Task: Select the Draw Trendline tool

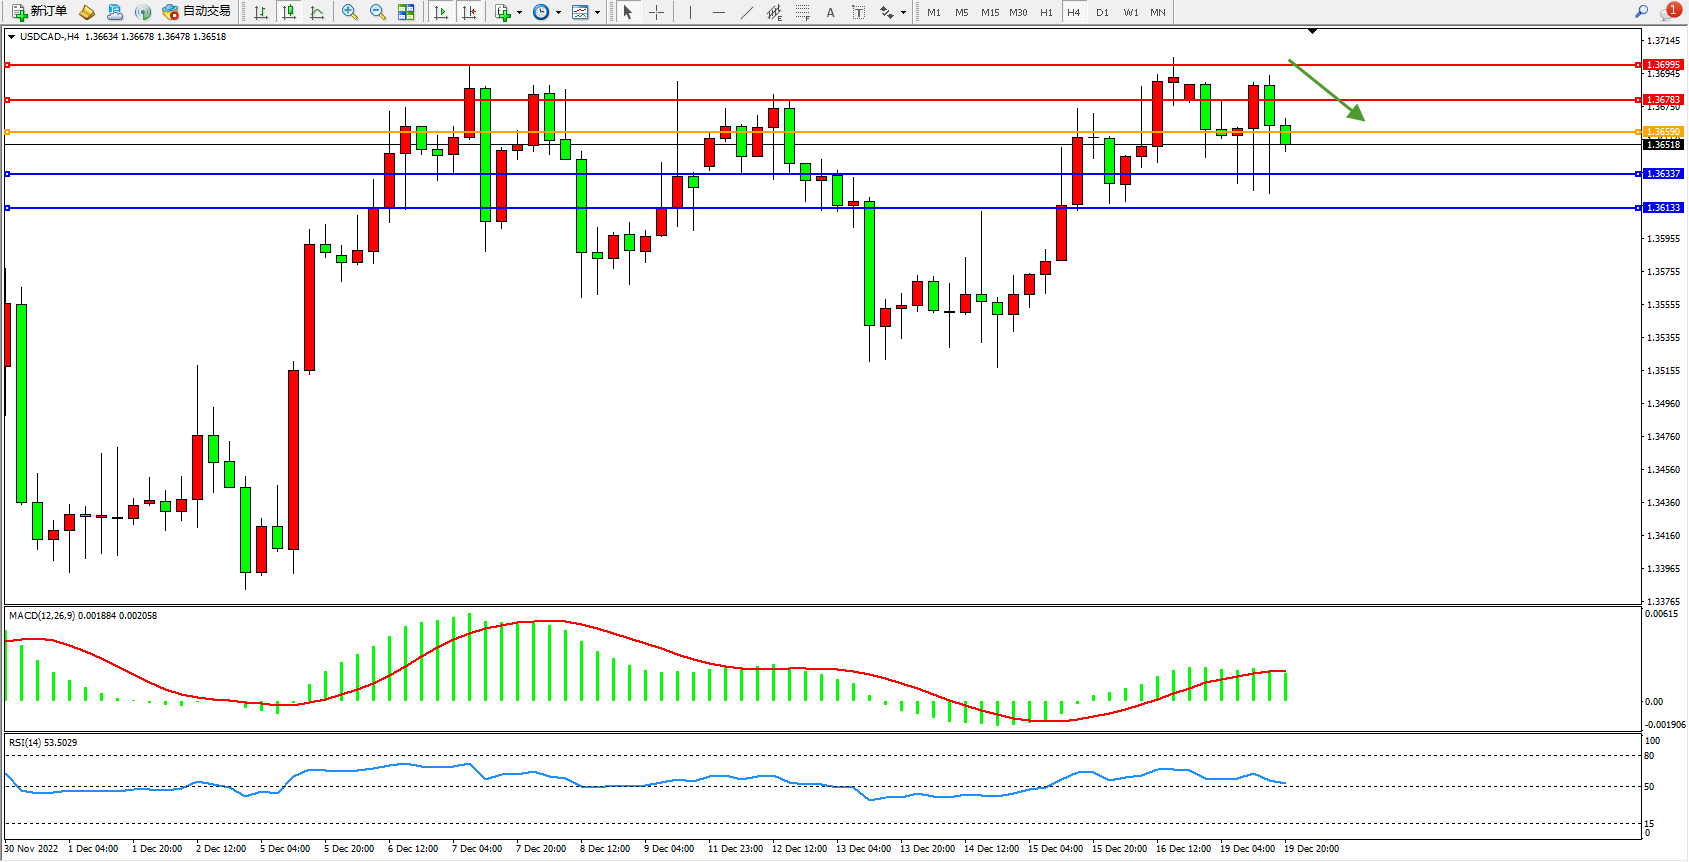Action: (747, 12)
